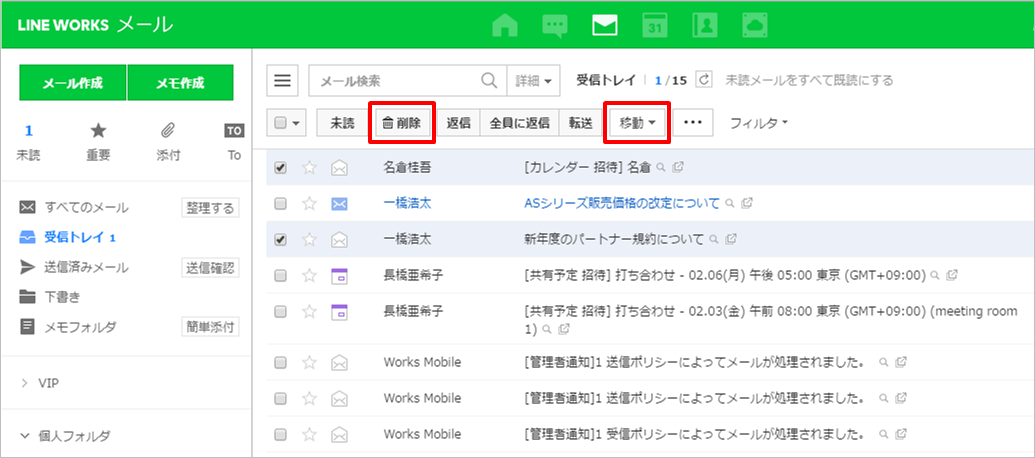The width and height of the screenshot is (1035, 458).
Task: Open the 下書き drafts folder
Action: (x=62, y=297)
